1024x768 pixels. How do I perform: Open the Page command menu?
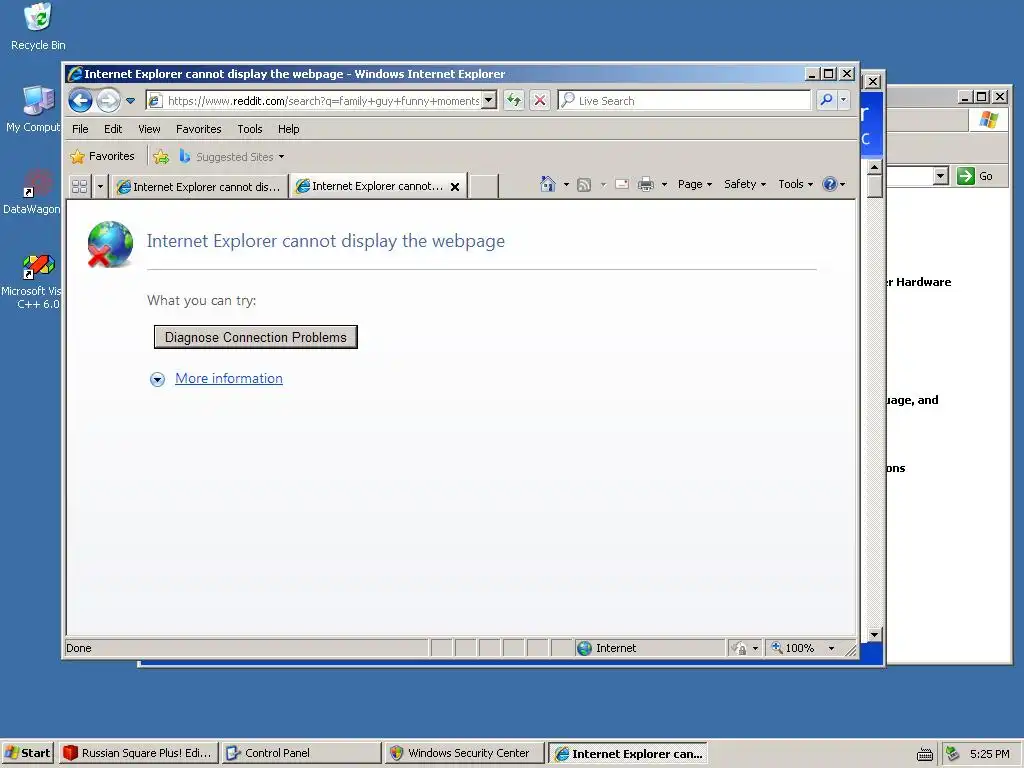click(694, 185)
